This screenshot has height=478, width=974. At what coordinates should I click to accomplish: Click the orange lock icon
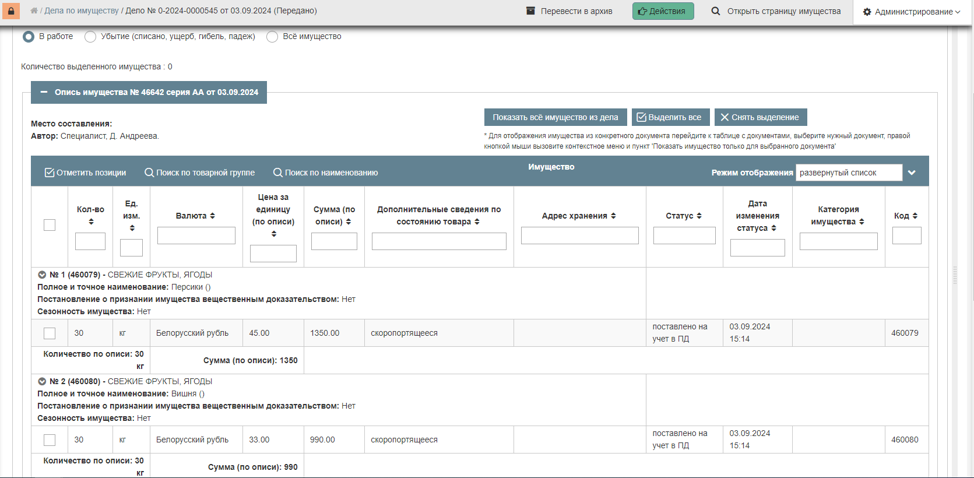pos(11,12)
